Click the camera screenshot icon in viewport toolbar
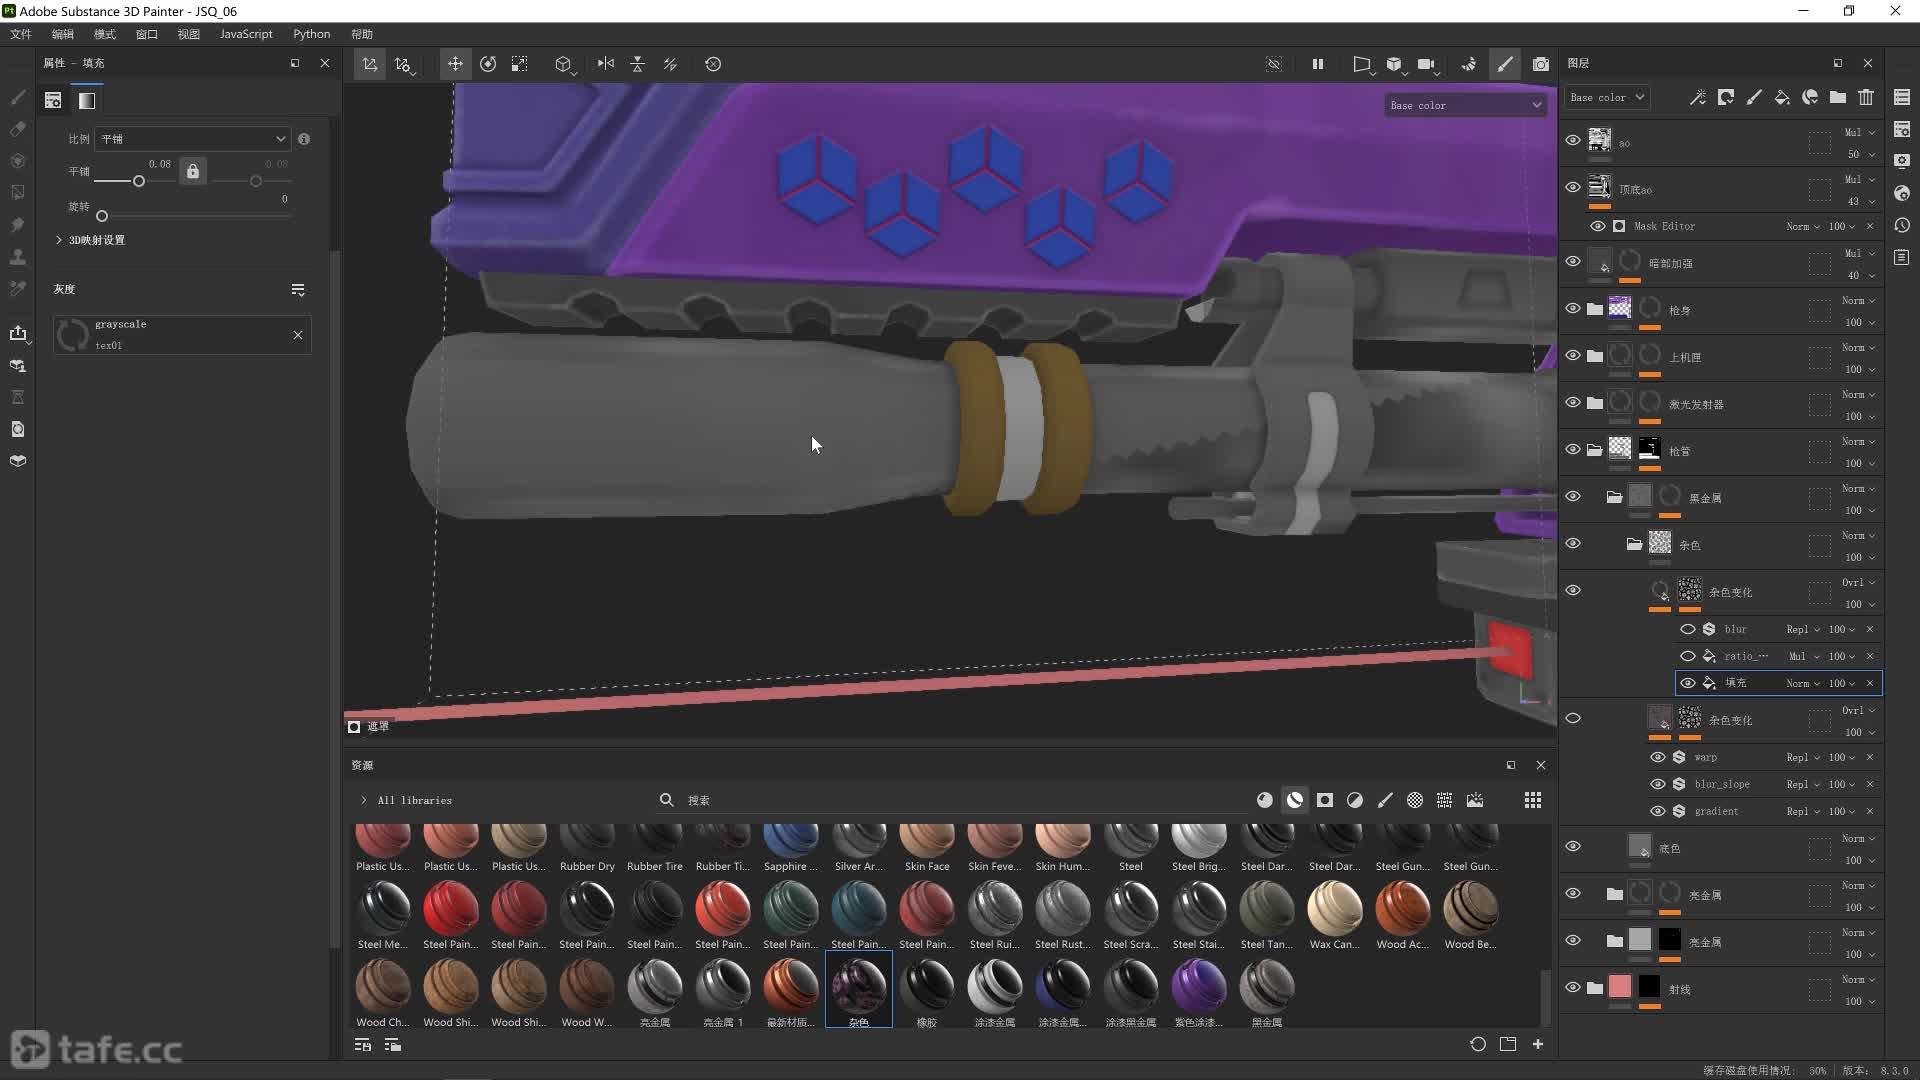 click(1541, 64)
